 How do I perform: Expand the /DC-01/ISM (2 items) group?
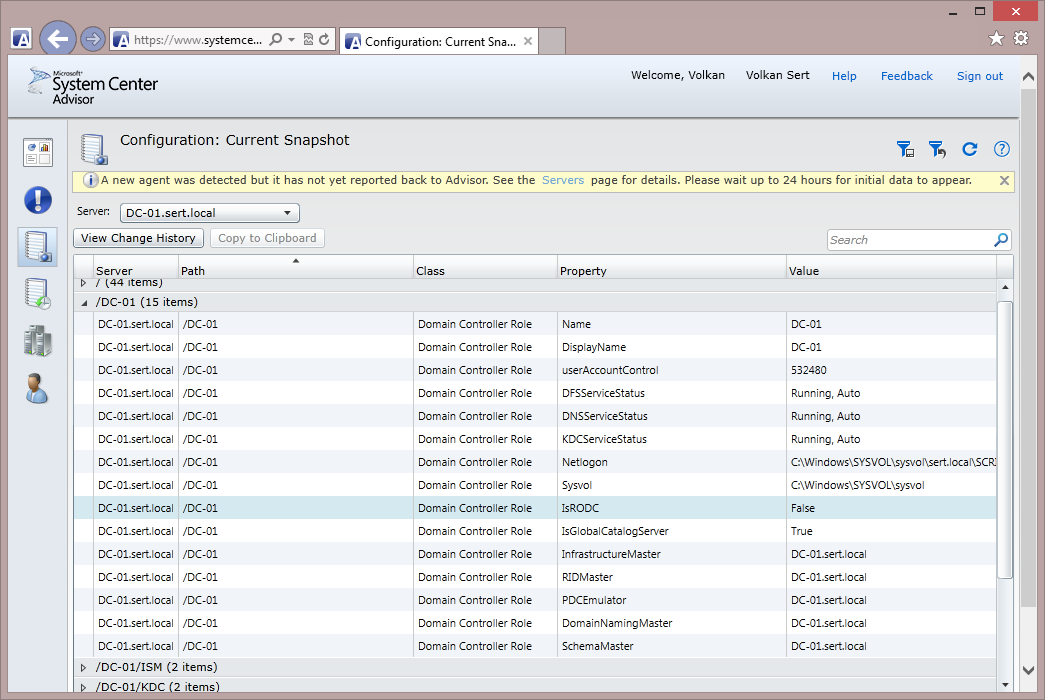[x=83, y=667]
